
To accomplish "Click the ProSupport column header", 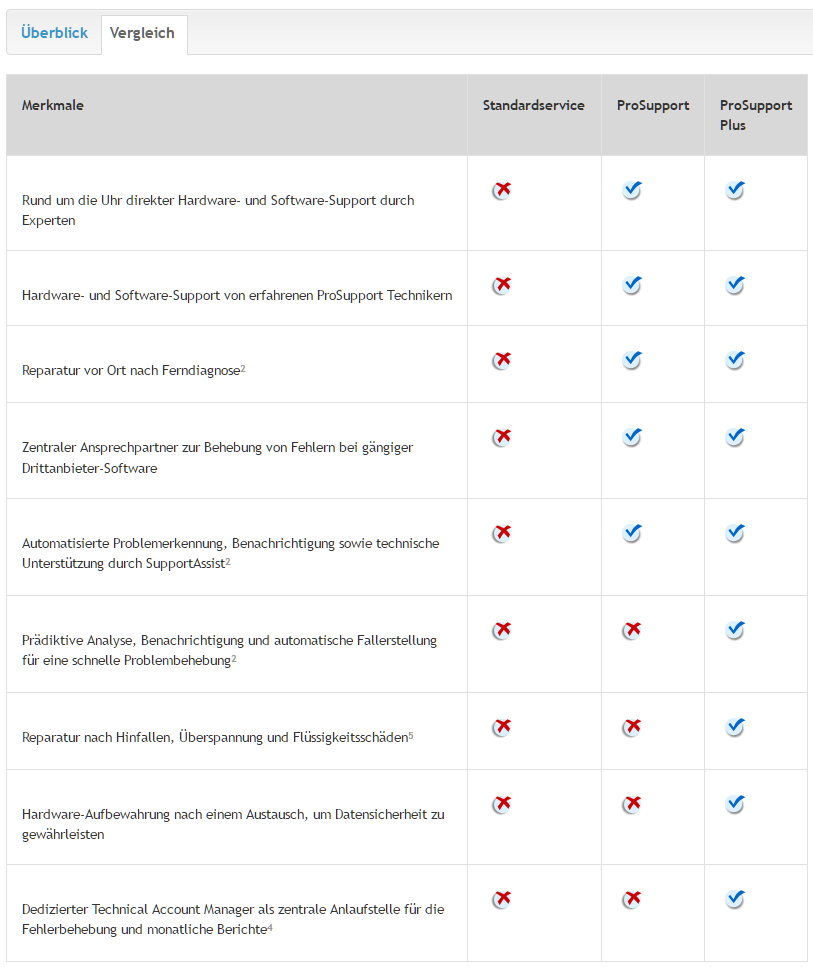I will (652, 105).
